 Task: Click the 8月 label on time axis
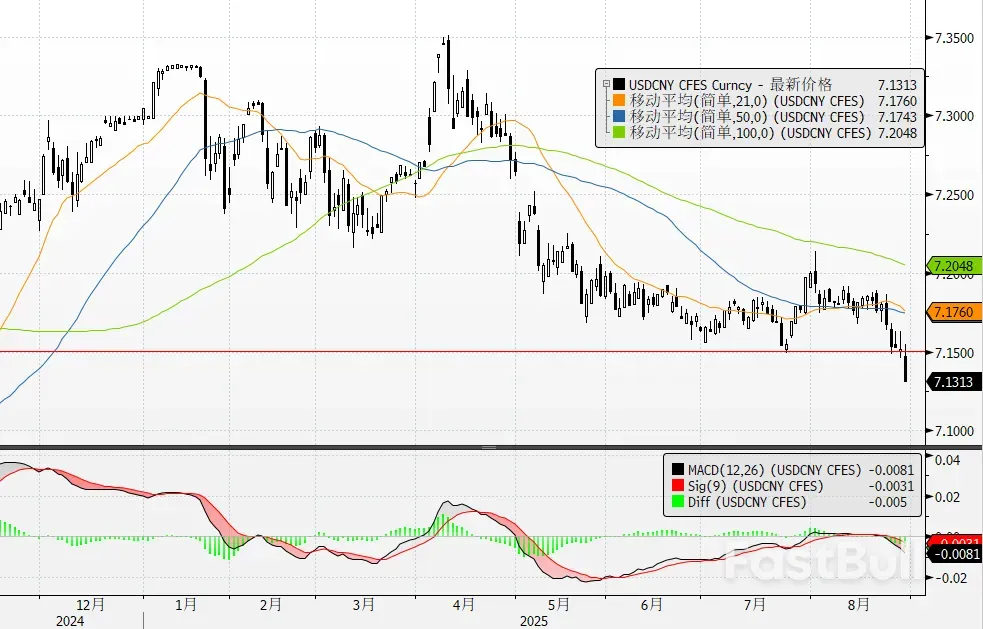pyautogui.click(x=858, y=605)
